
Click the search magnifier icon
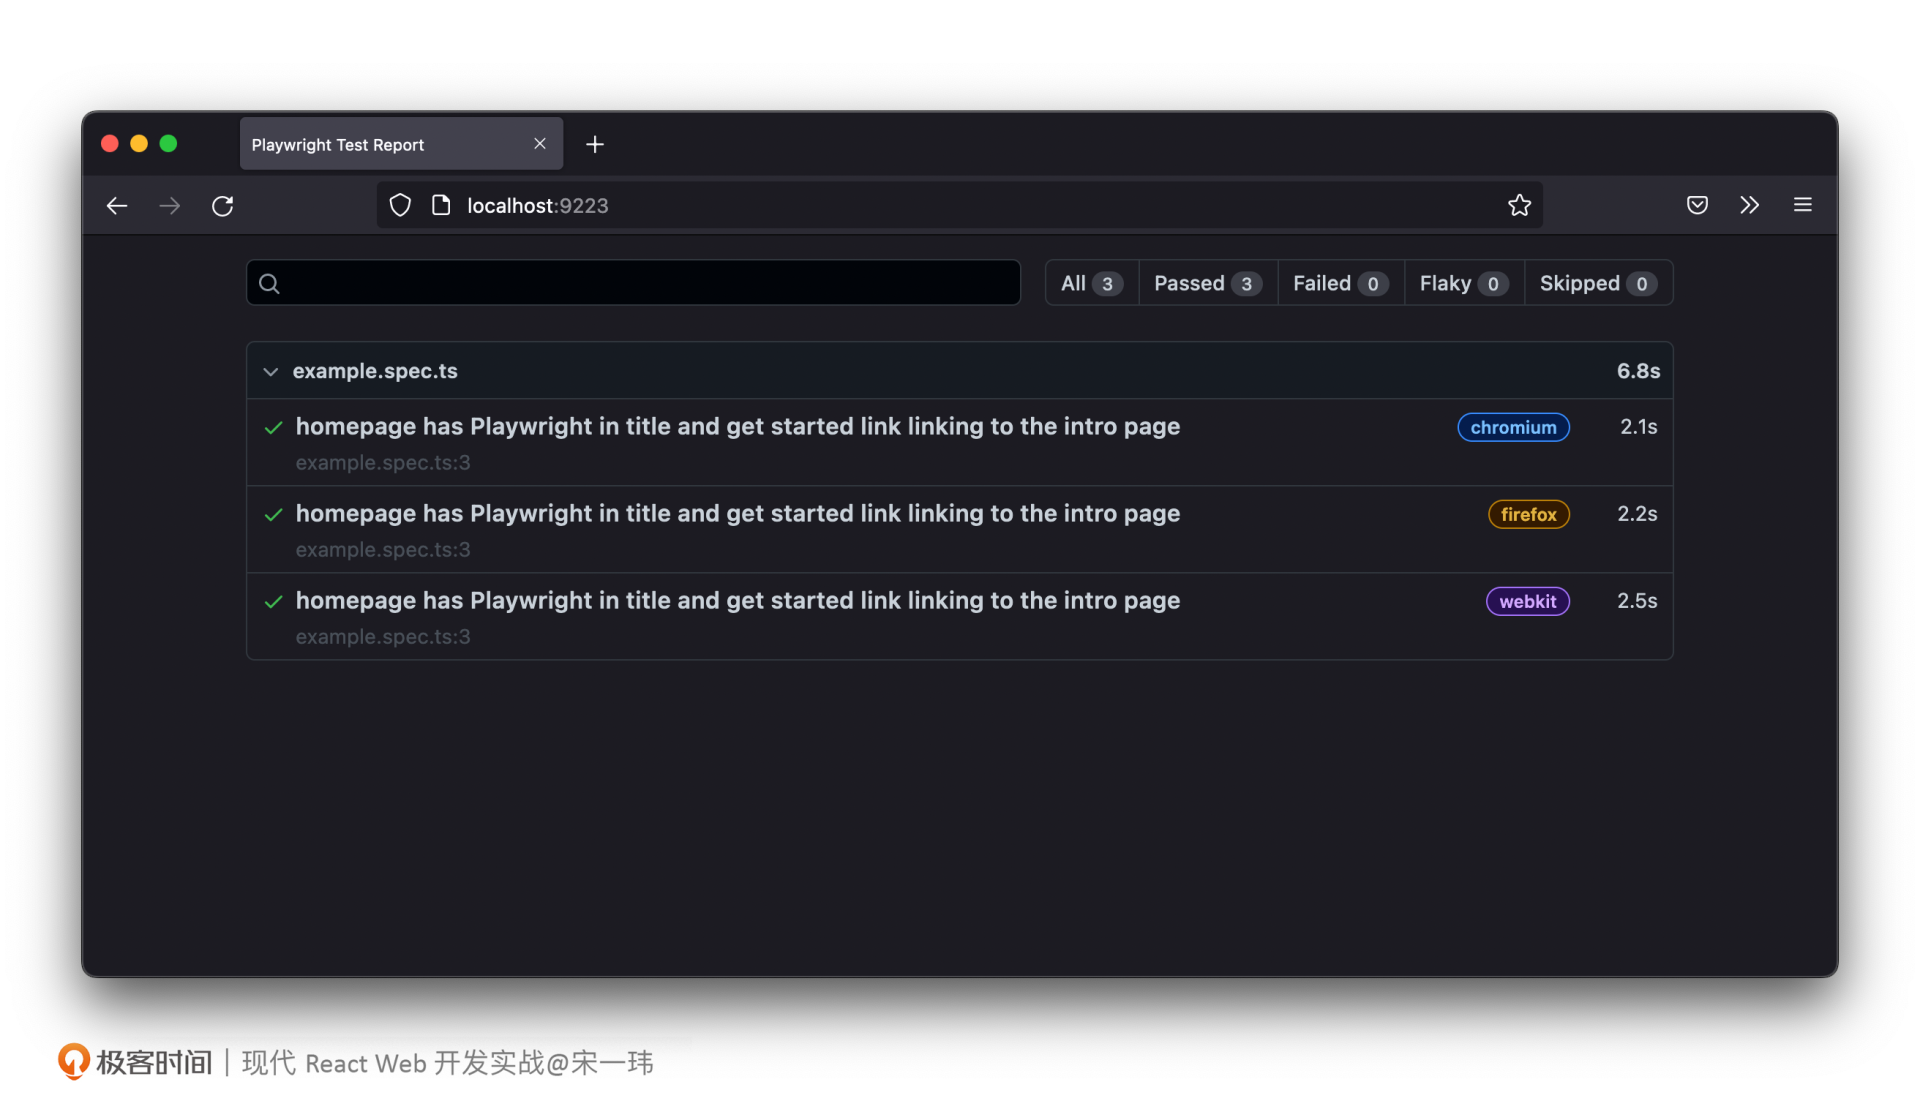coord(269,284)
